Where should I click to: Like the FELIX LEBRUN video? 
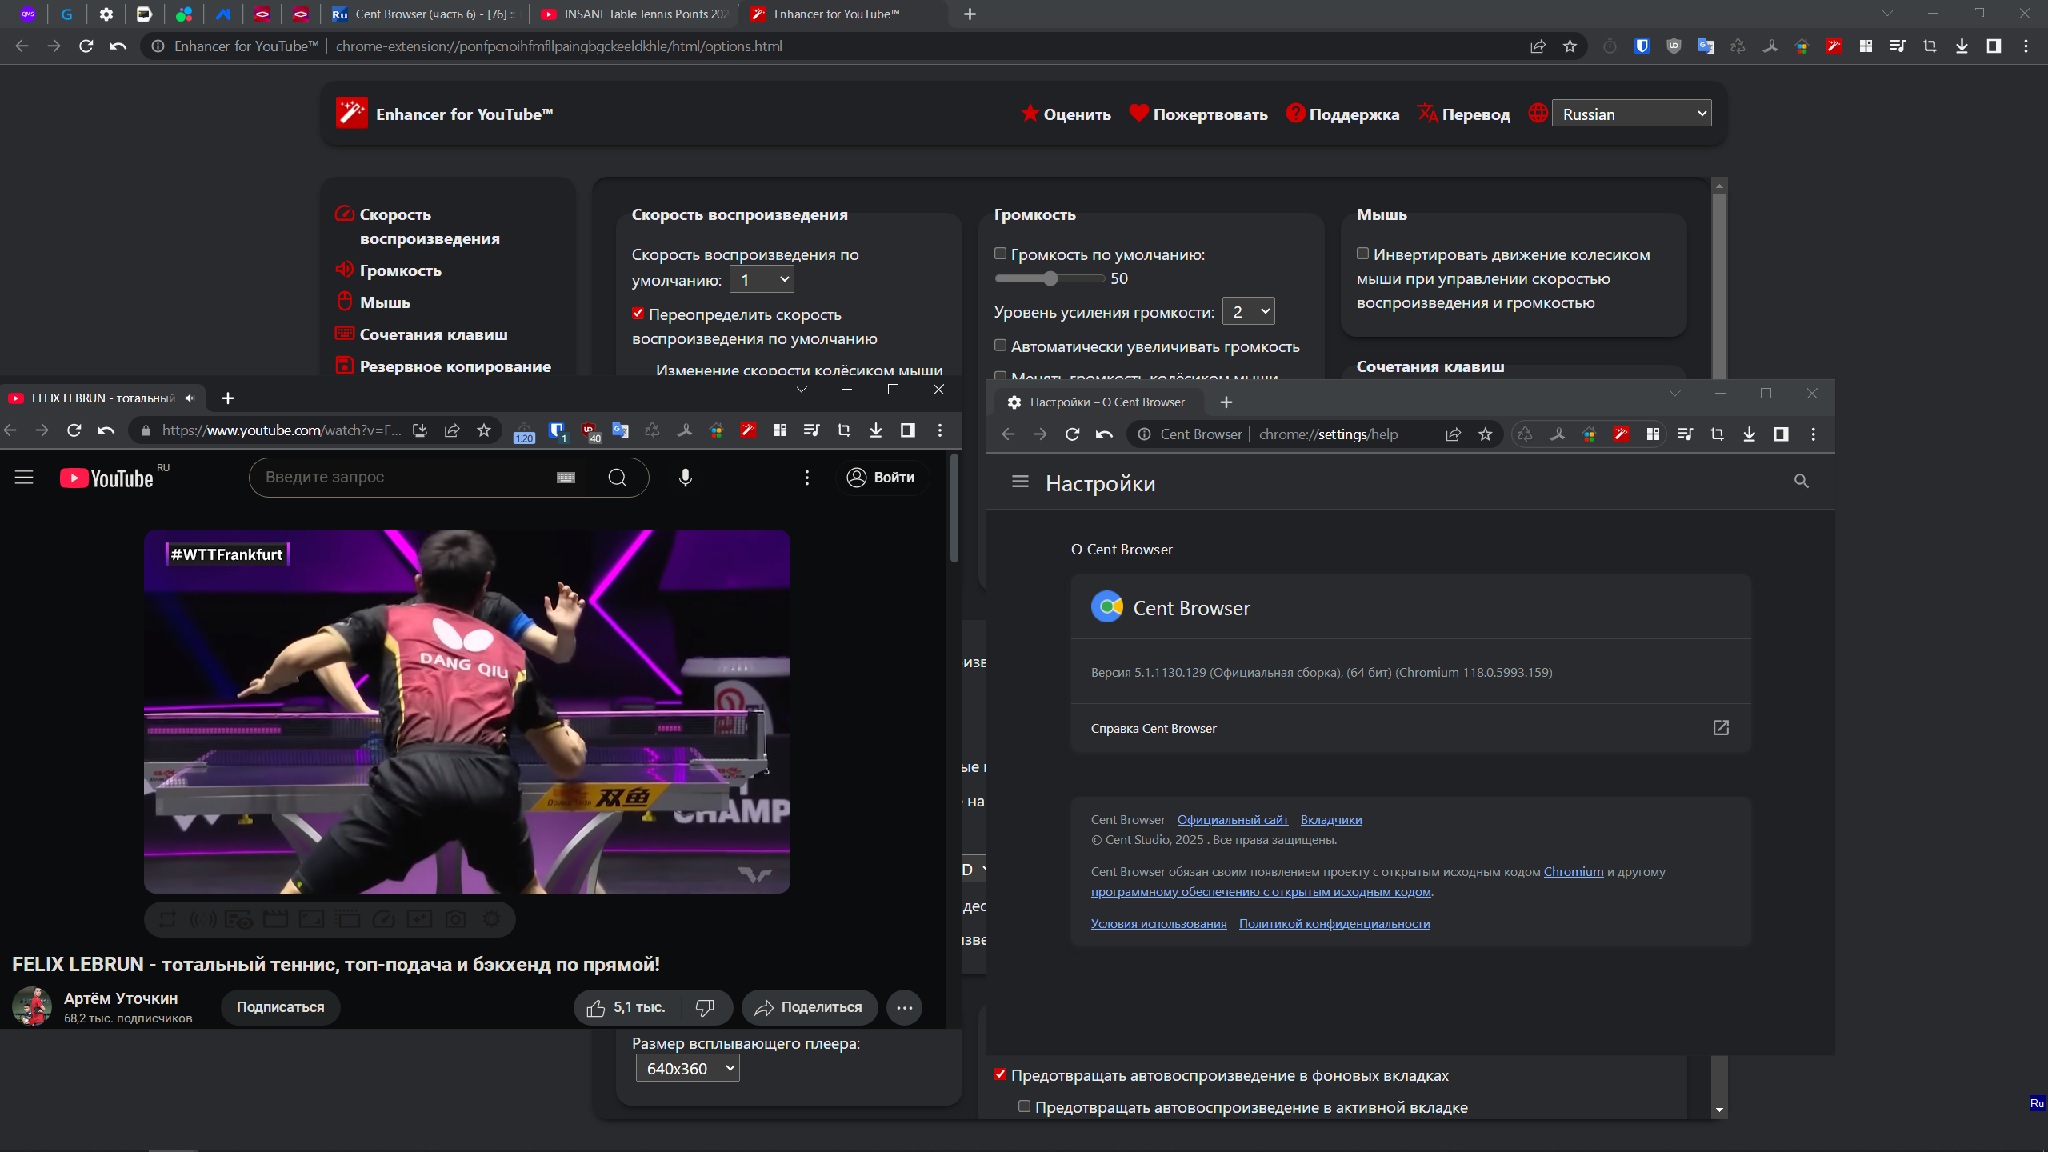(x=627, y=1008)
